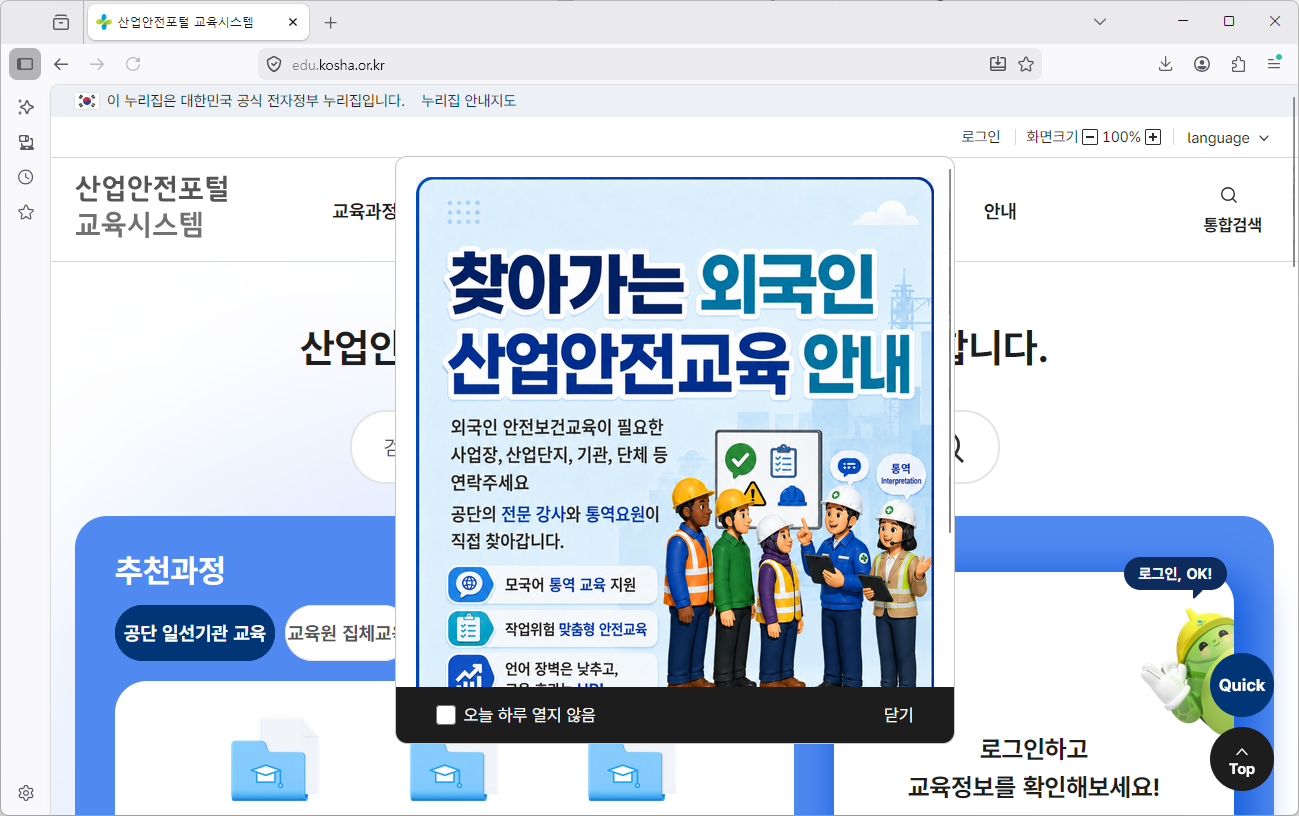1299x816 pixels.
Task: Open sidebar settings gear icon
Action: [26, 793]
